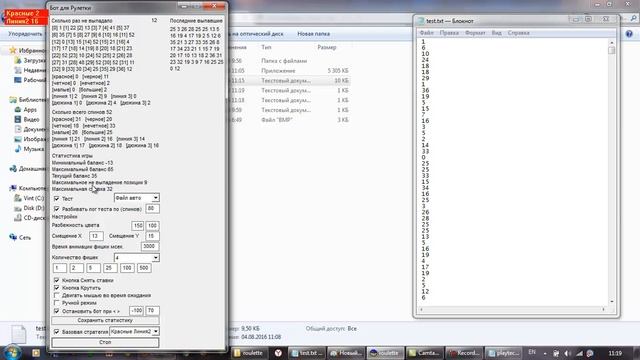
Task: Open Формат menu in Notepad
Action: click(475, 33)
